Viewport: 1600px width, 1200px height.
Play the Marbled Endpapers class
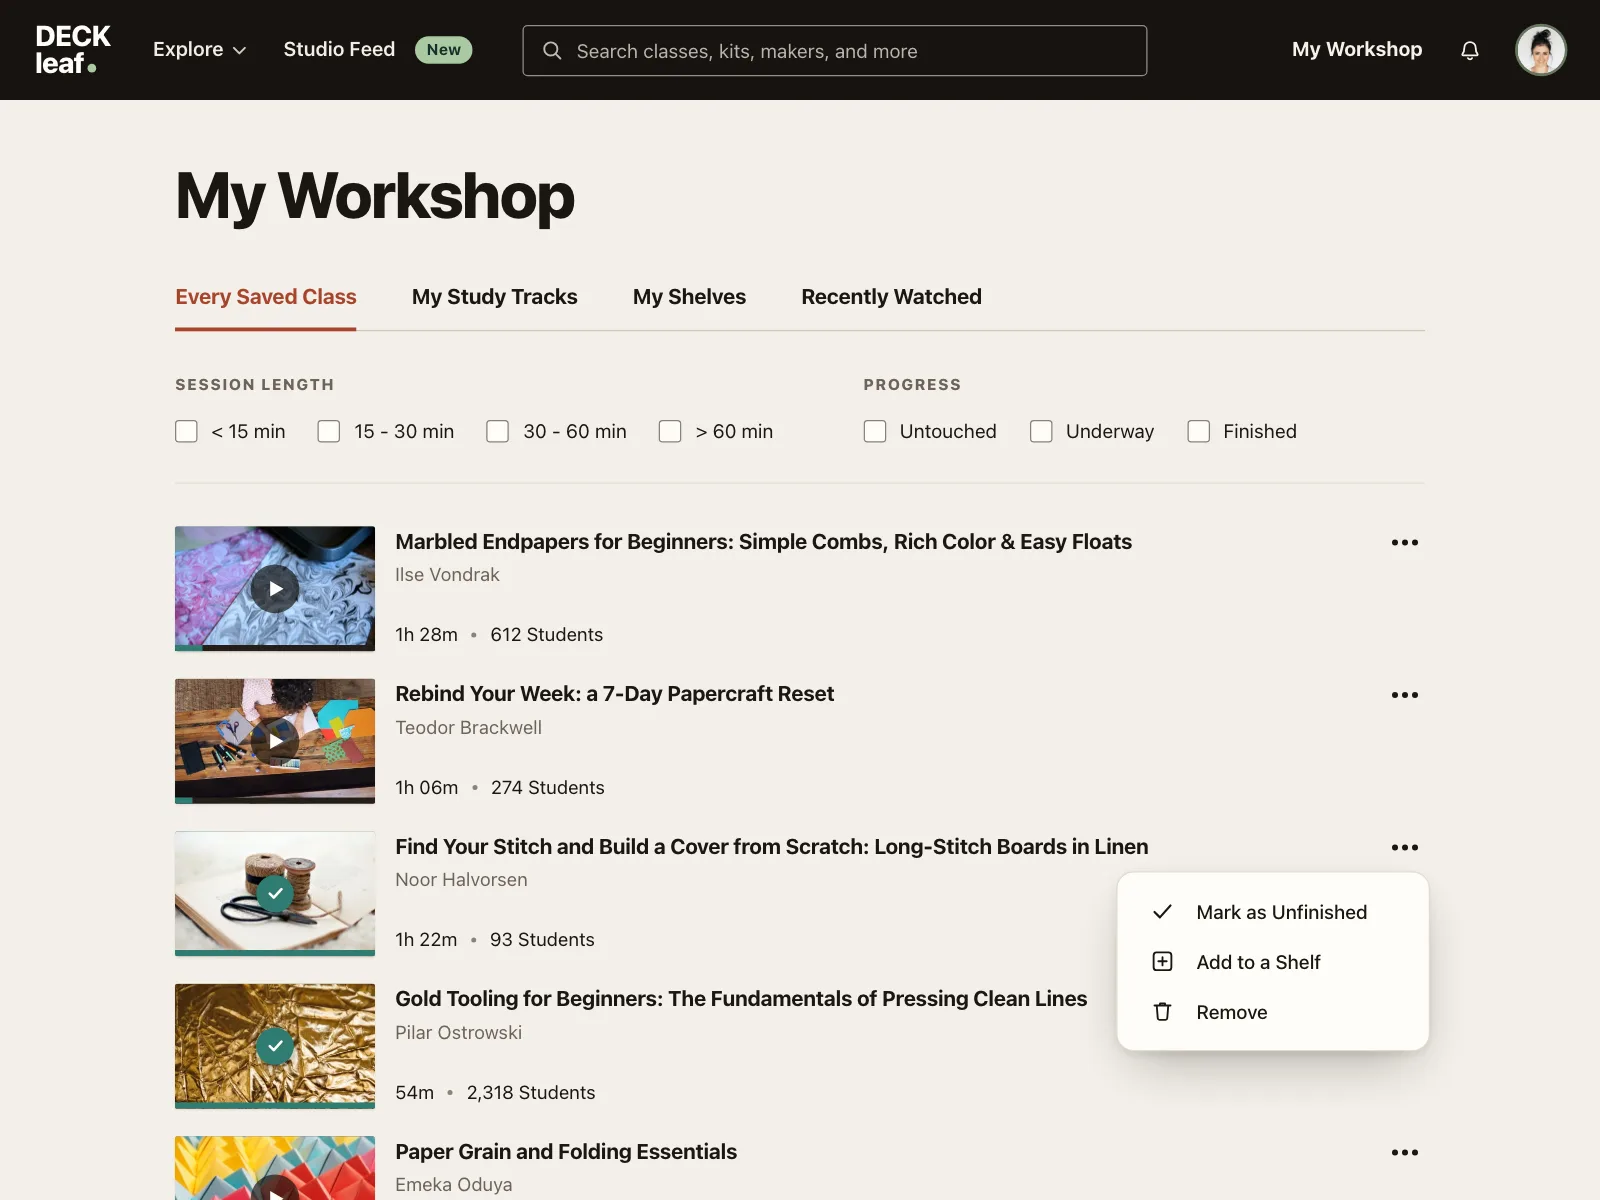coord(275,589)
